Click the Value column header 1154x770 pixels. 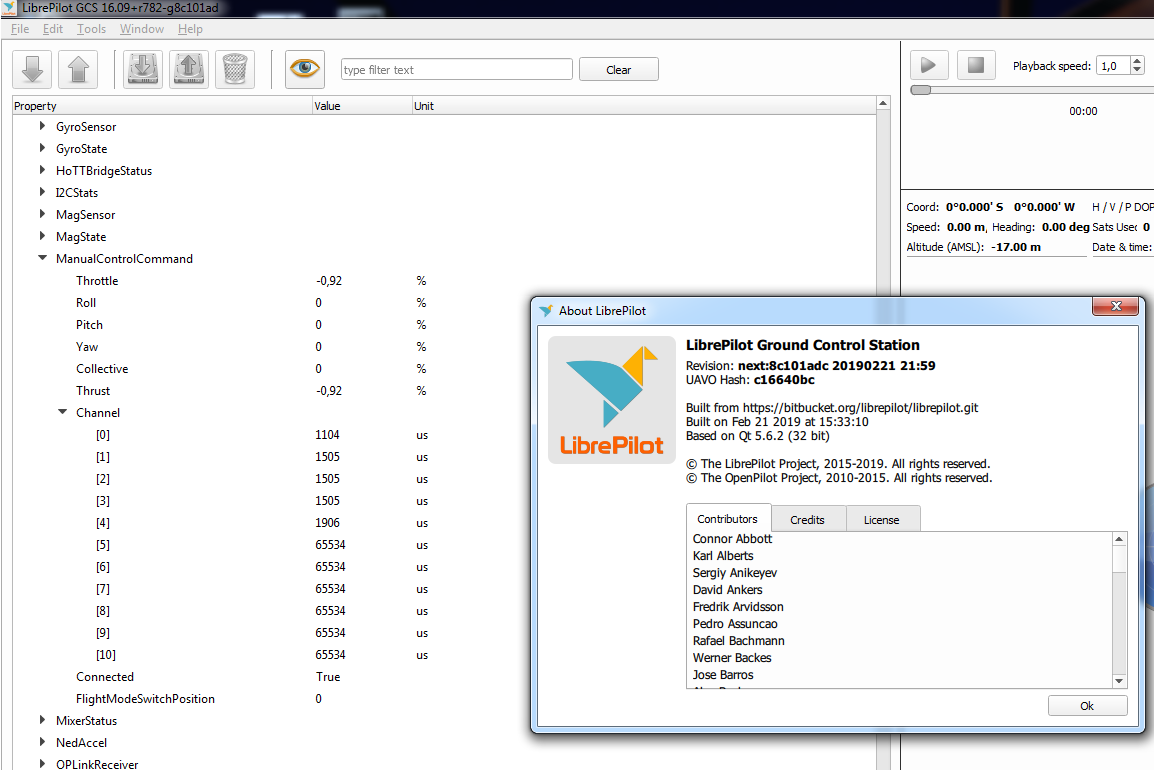coord(362,106)
